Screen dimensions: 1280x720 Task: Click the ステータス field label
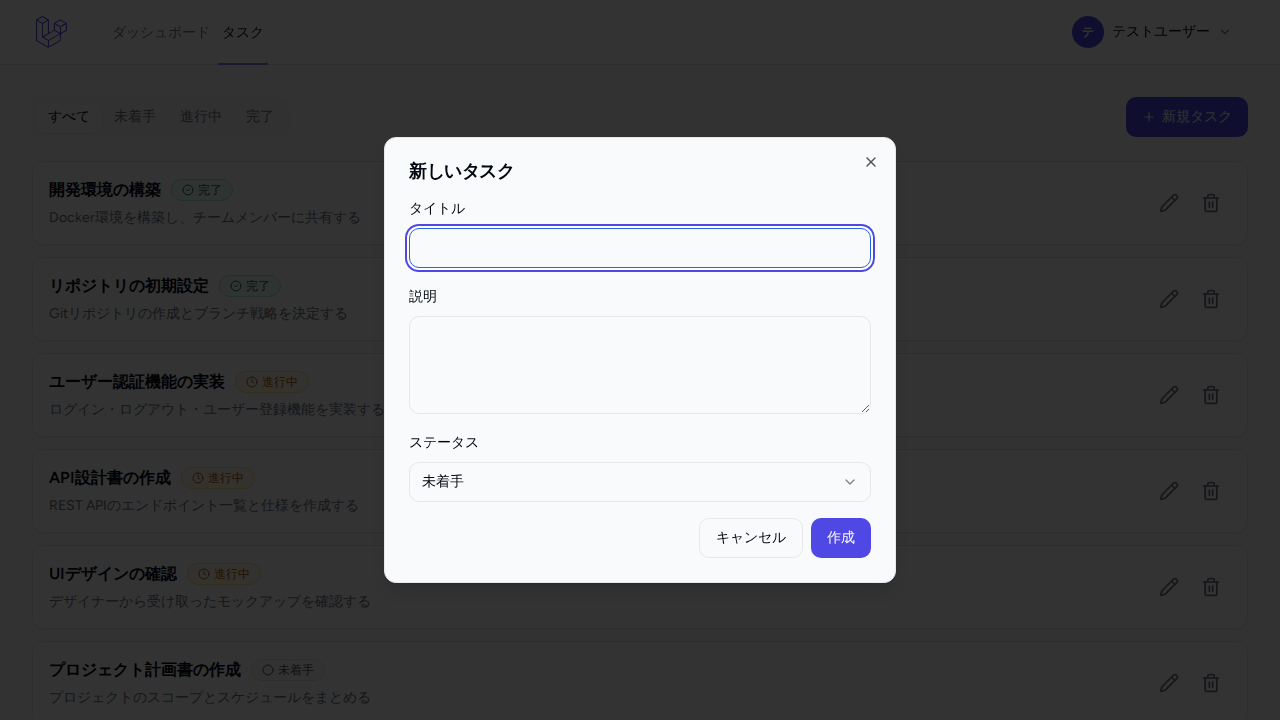444,442
